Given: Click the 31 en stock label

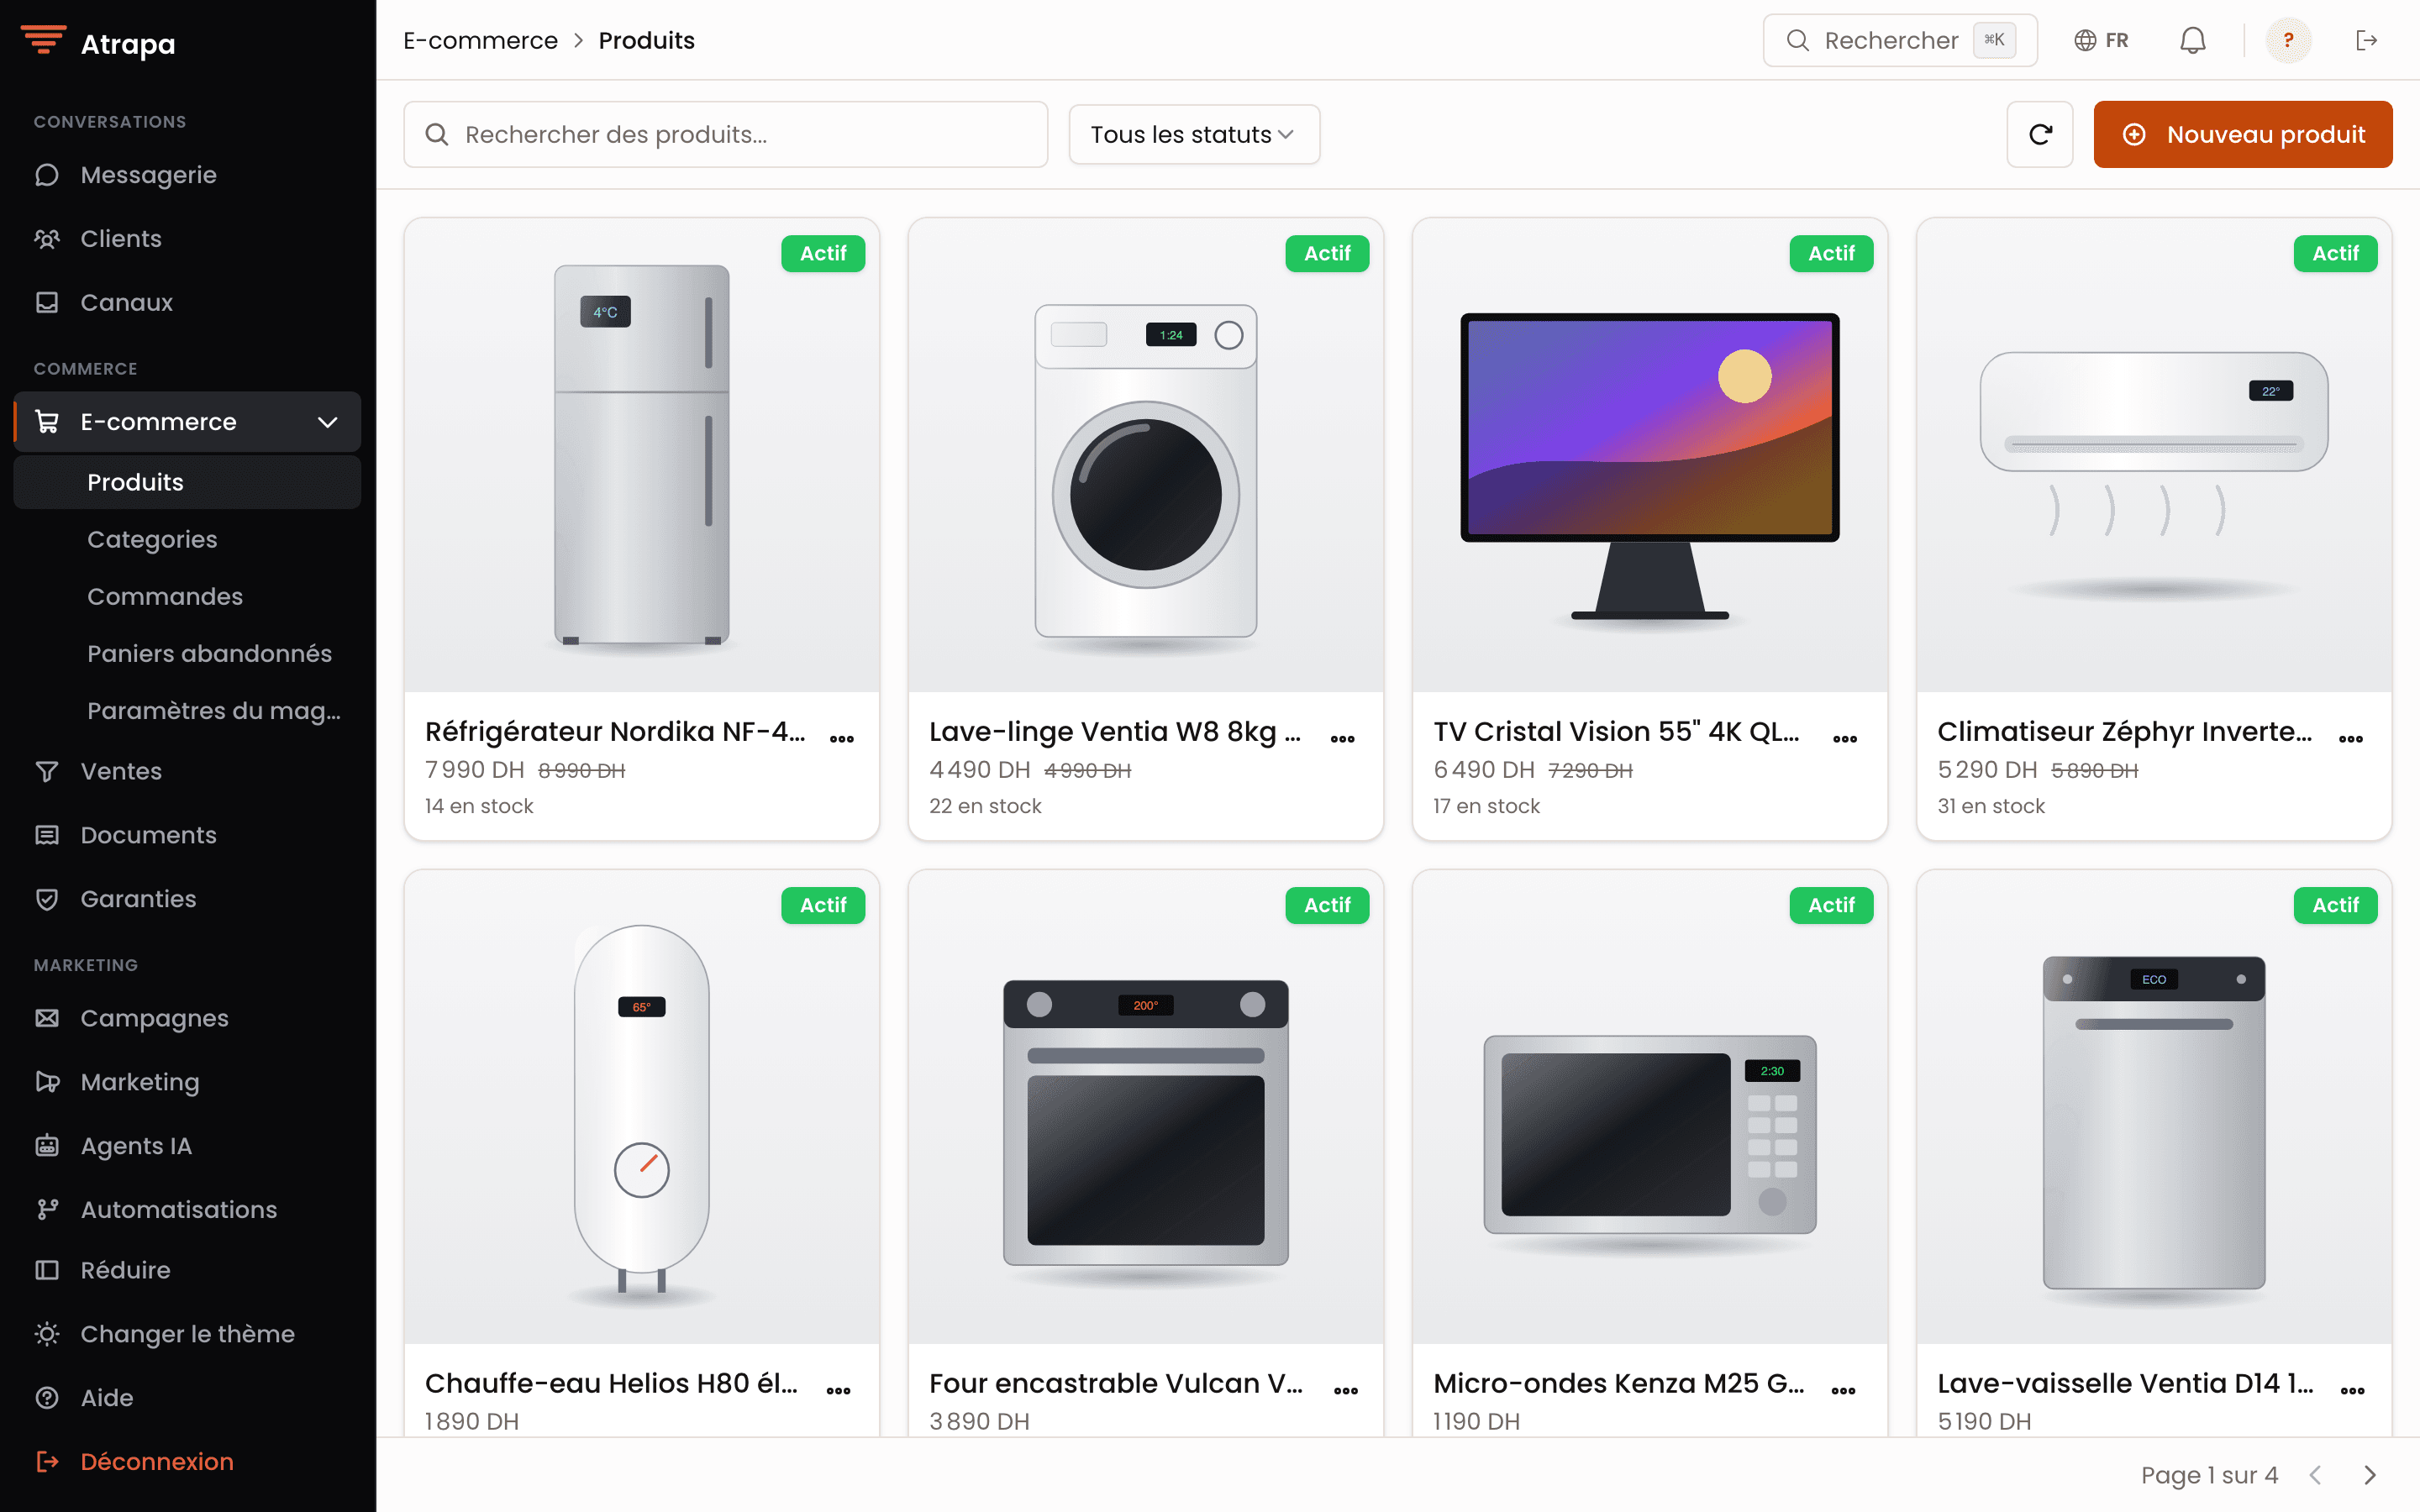Looking at the screenshot, I should tap(1991, 806).
